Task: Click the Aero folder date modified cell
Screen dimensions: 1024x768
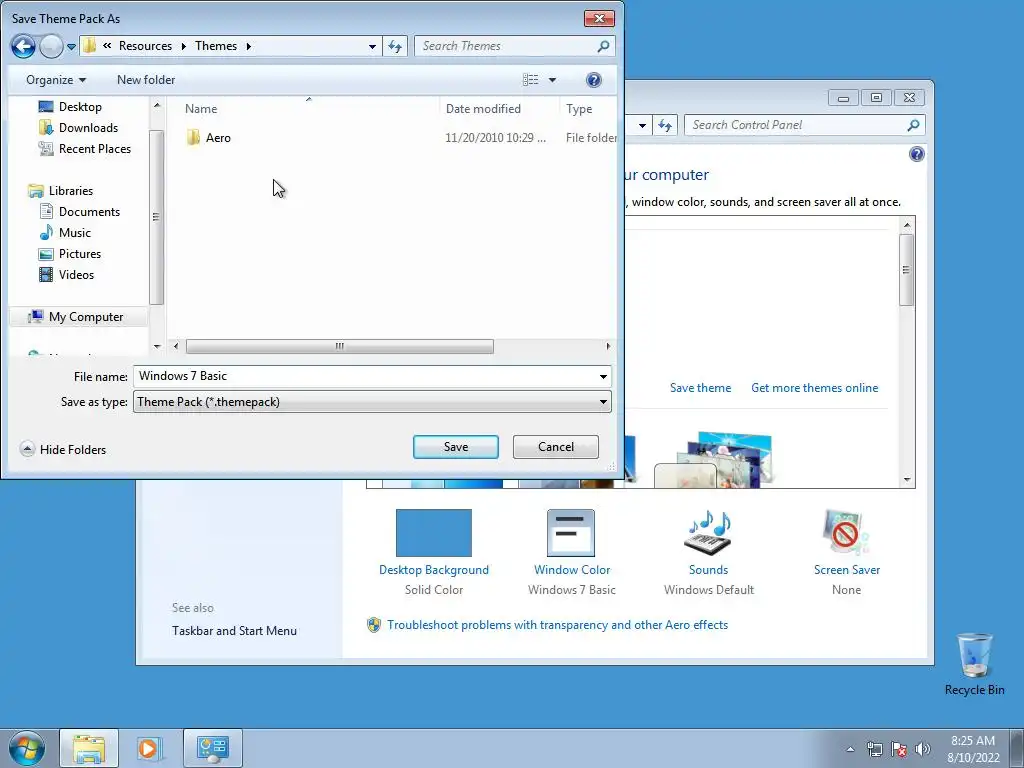Action: (x=495, y=137)
